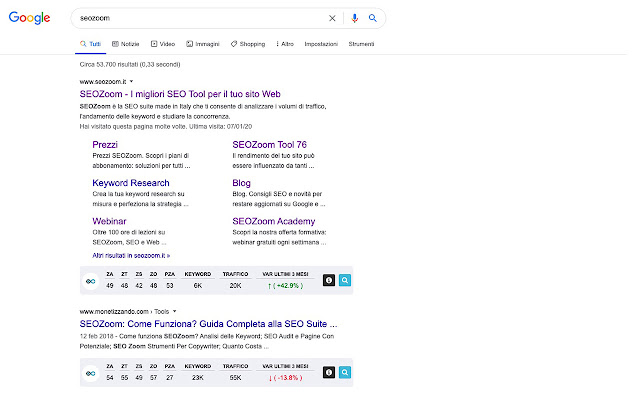640x400 pixels.
Task: Expand dropdown arrow next to www.seozoom.it
Action: tap(131, 82)
